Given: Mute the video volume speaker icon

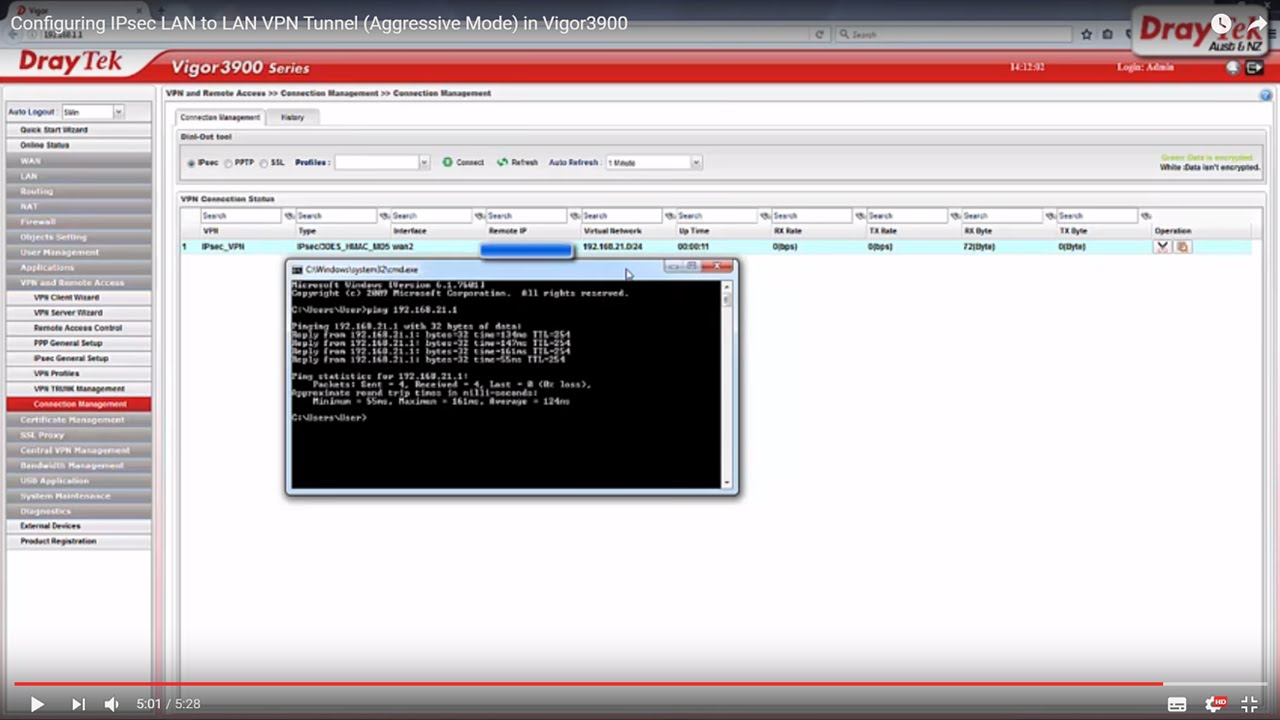Looking at the screenshot, I should (112, 704).
